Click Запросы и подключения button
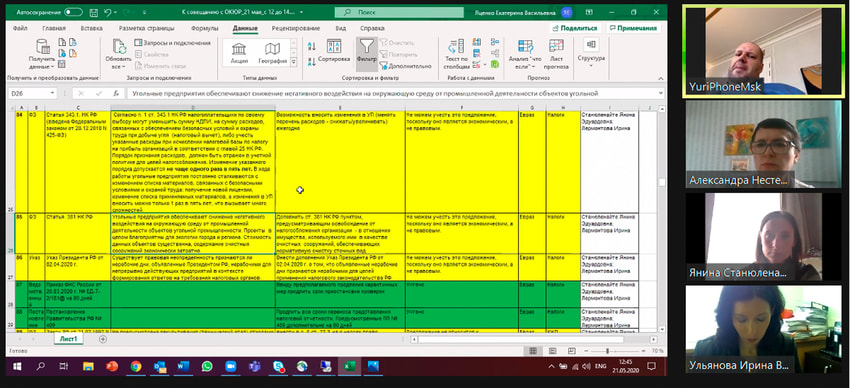The width and height of the screenshot is (850, 388). click(x=172, y=43)
